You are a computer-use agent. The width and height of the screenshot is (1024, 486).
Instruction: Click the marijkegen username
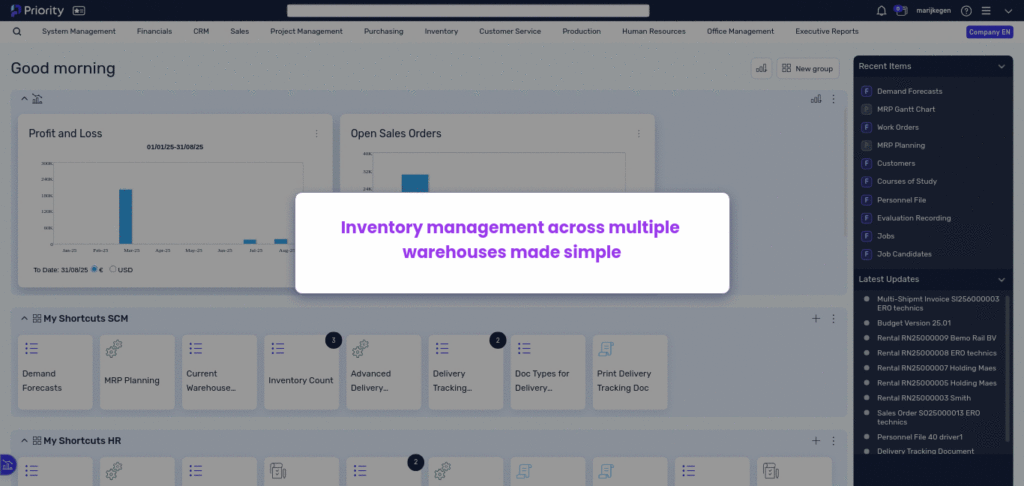coord(933,10)
